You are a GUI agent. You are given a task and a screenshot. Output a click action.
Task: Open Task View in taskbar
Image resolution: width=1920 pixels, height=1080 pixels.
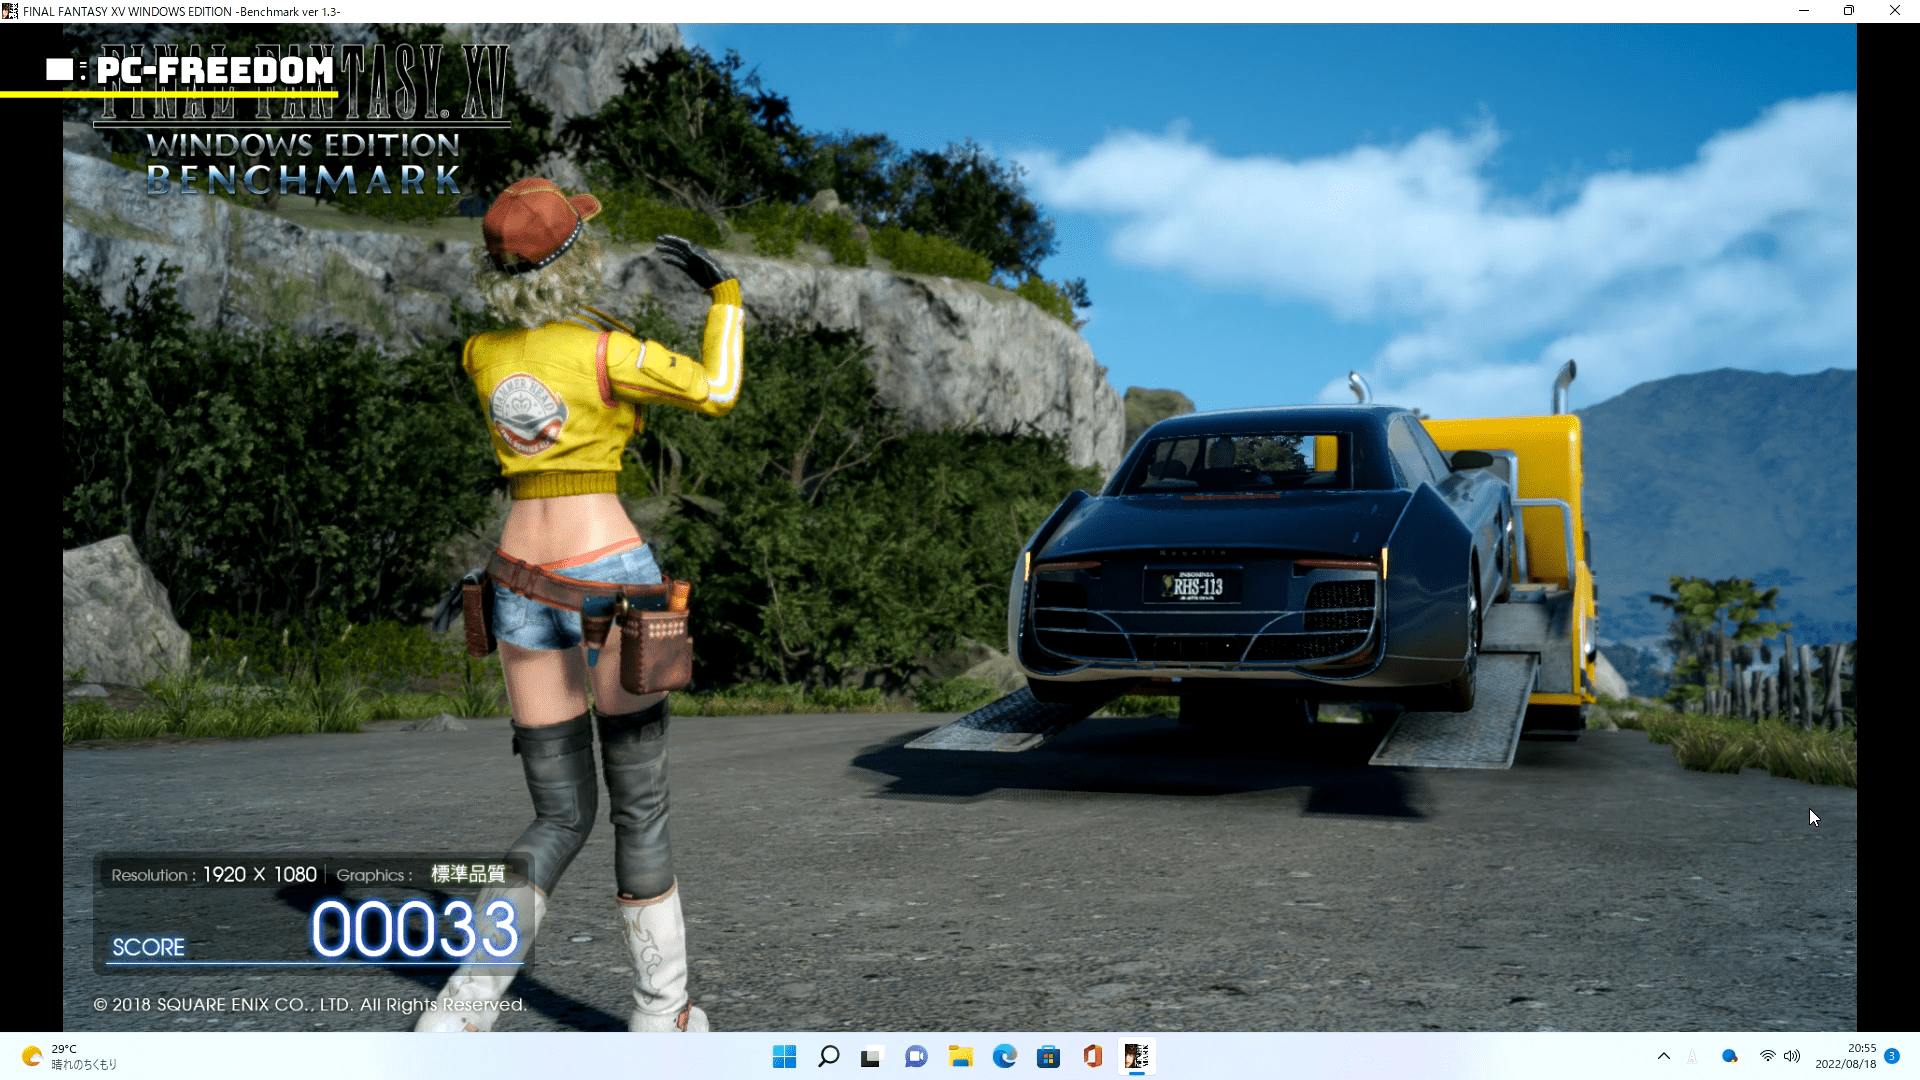coord(871,1056)
